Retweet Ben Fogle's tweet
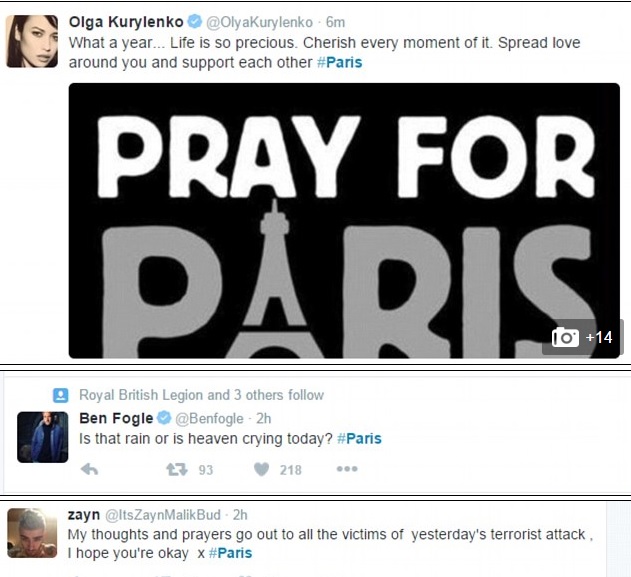Image resolution: width=631 pixels, height=577 pixels. point(177,469)
